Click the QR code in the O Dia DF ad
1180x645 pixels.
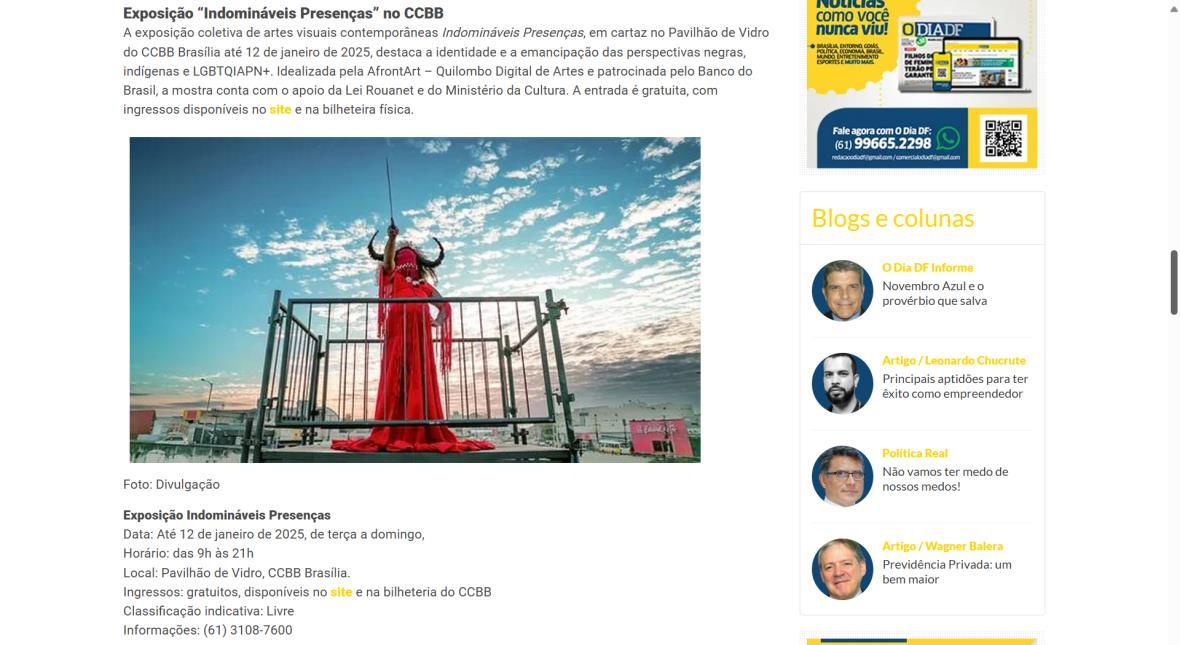point(1002,138)
